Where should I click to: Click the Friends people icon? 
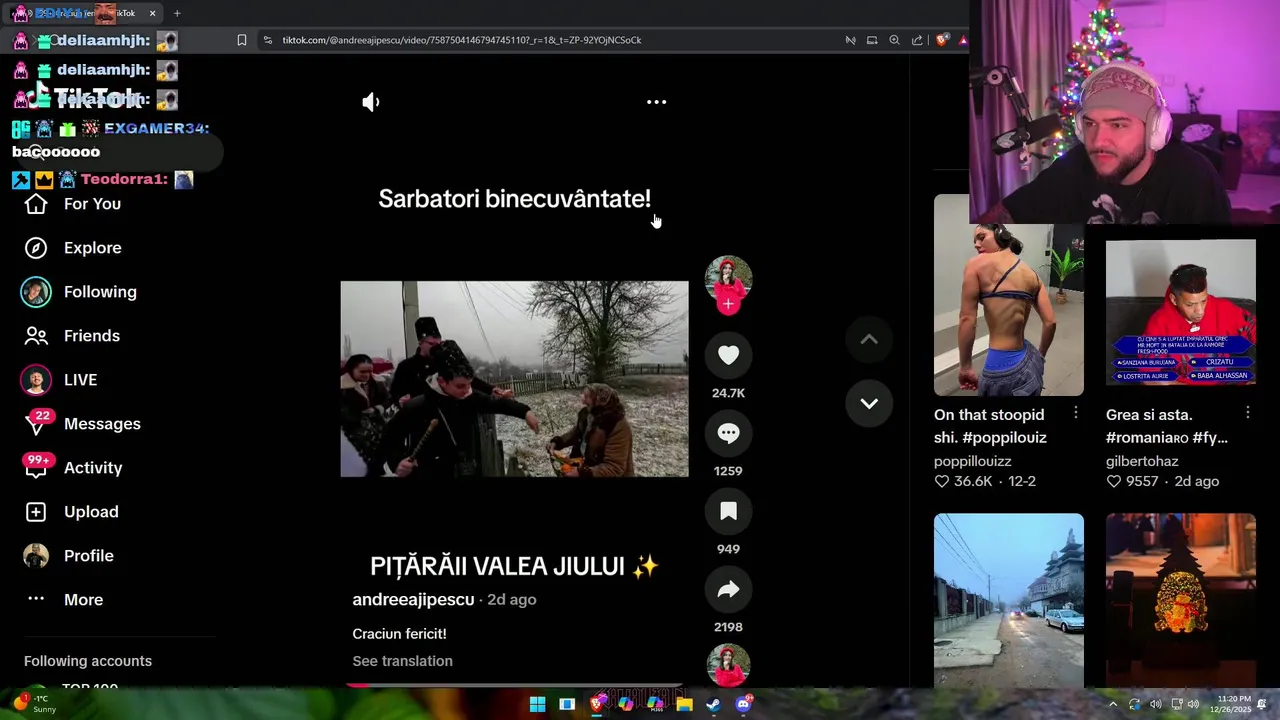(x=36, y=336)
